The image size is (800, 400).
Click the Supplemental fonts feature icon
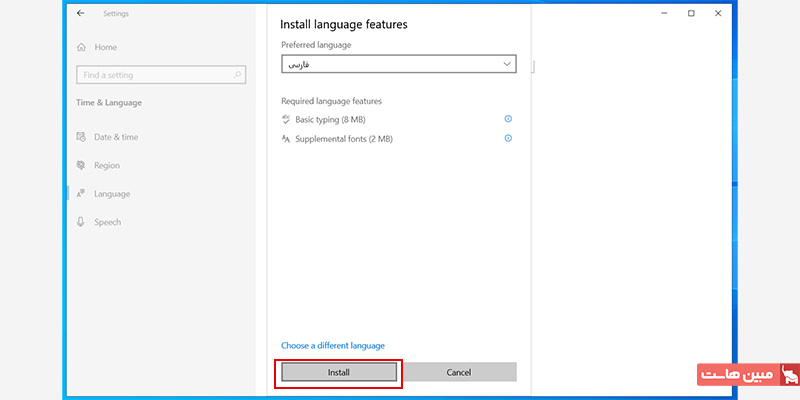click(x=286, y=139)
